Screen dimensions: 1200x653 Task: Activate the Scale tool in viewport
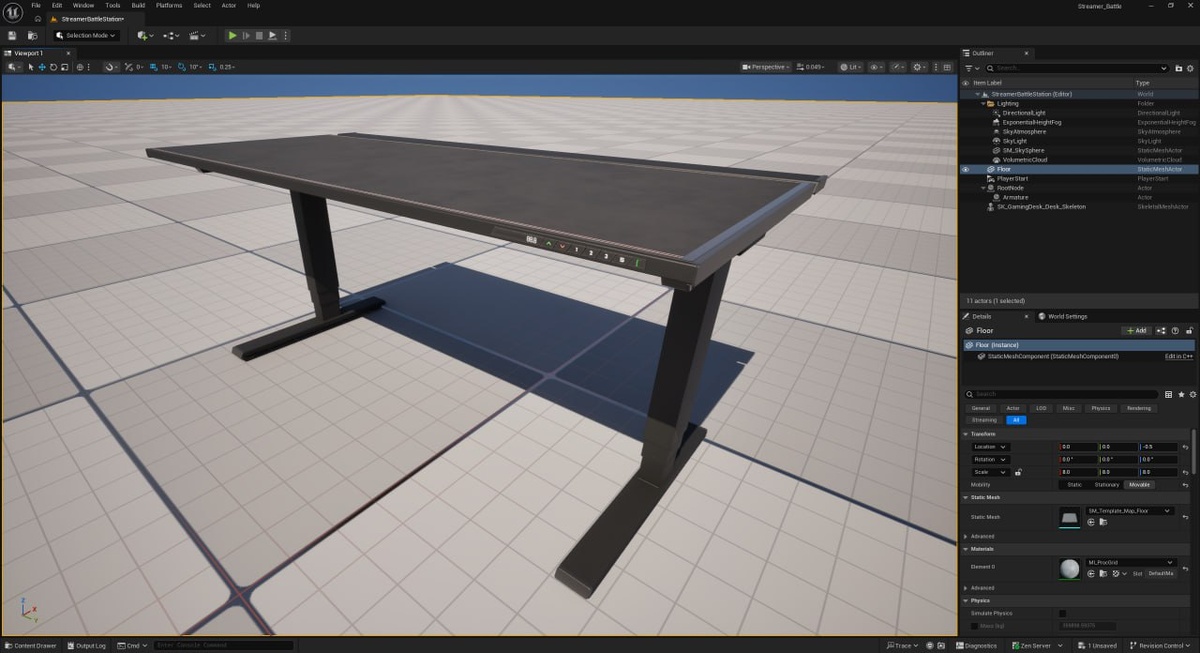point(64,67)
